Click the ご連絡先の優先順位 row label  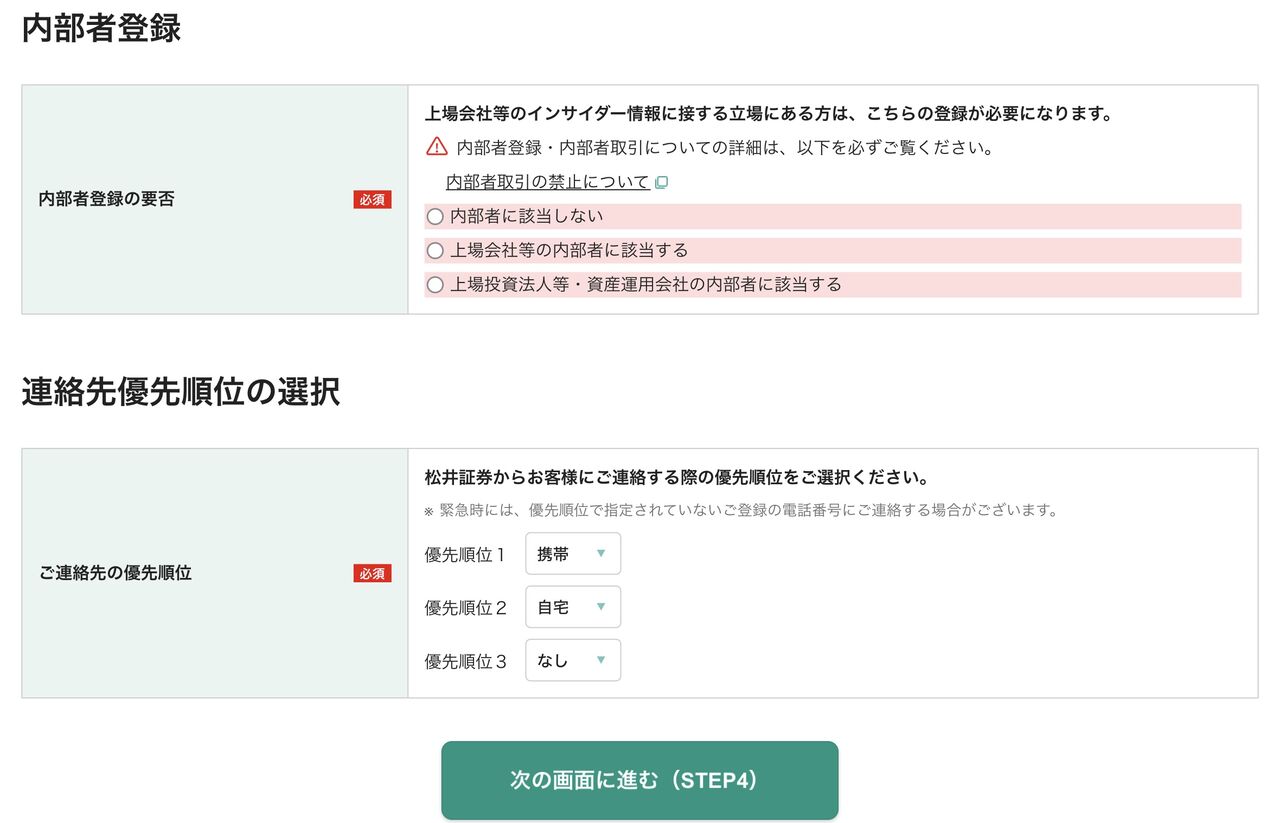[x=115, y=573]
